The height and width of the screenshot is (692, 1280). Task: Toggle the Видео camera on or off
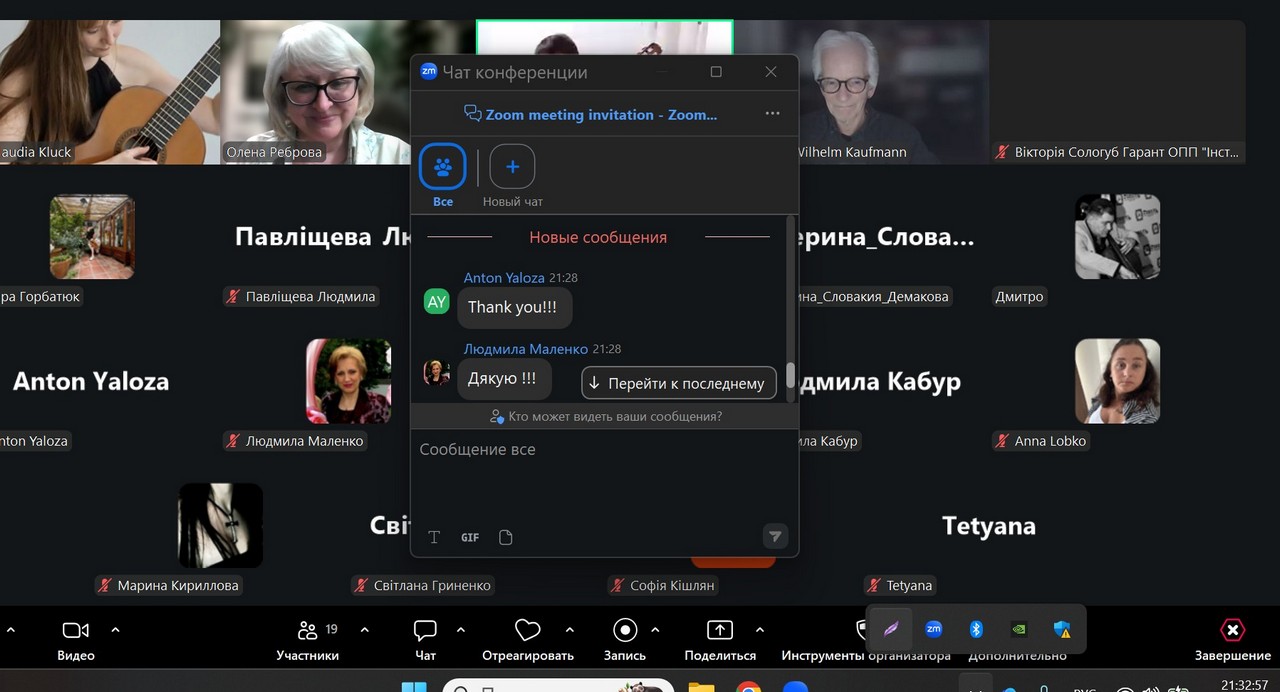pos(75,631)
